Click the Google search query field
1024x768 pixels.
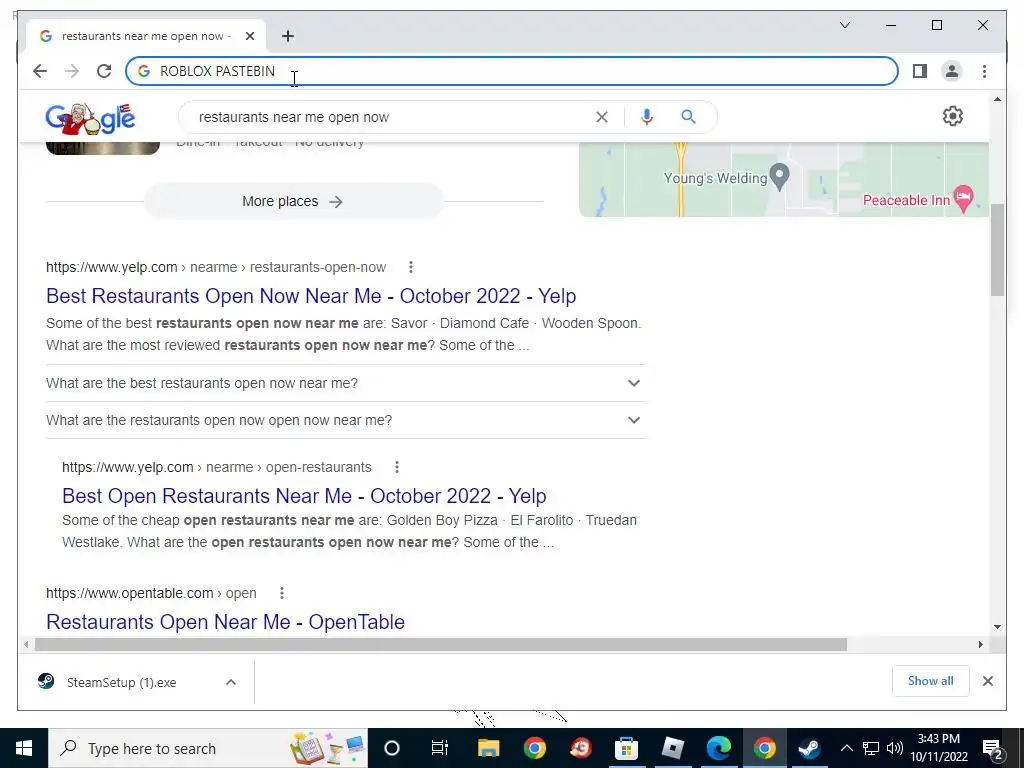pos(392,117)
